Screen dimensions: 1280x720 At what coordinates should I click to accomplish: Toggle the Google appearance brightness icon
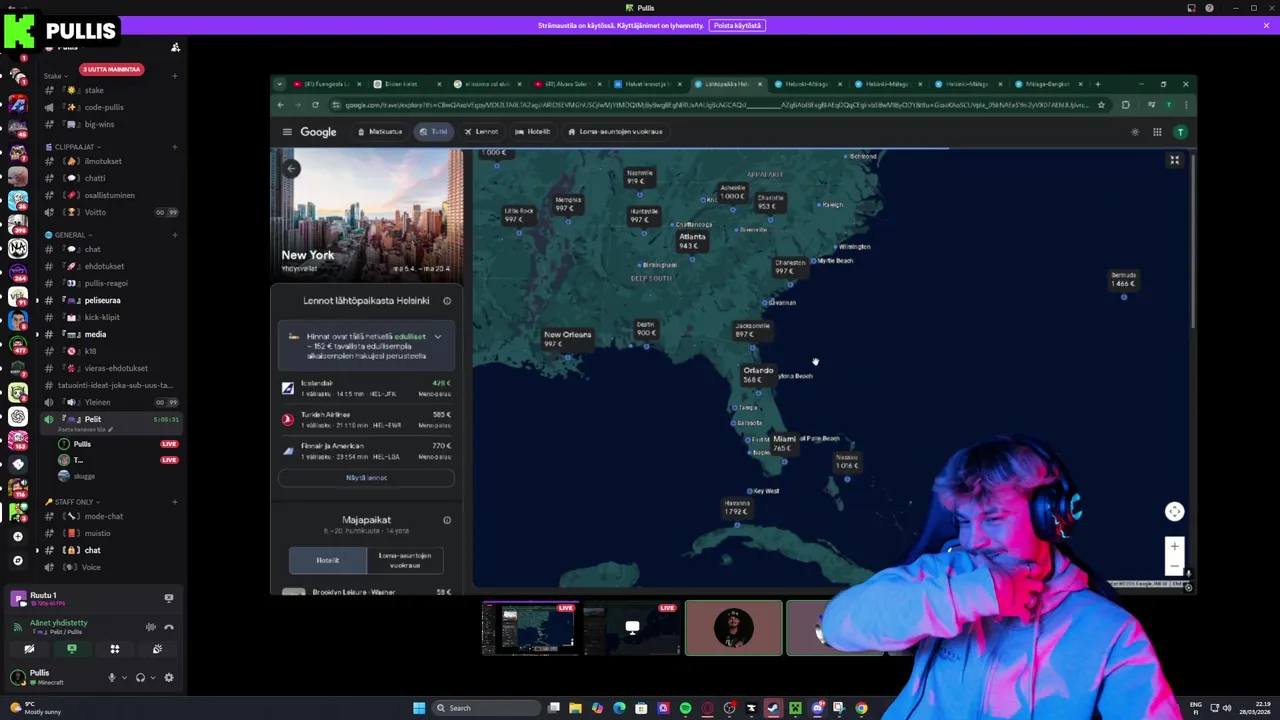pos(1135,132)
